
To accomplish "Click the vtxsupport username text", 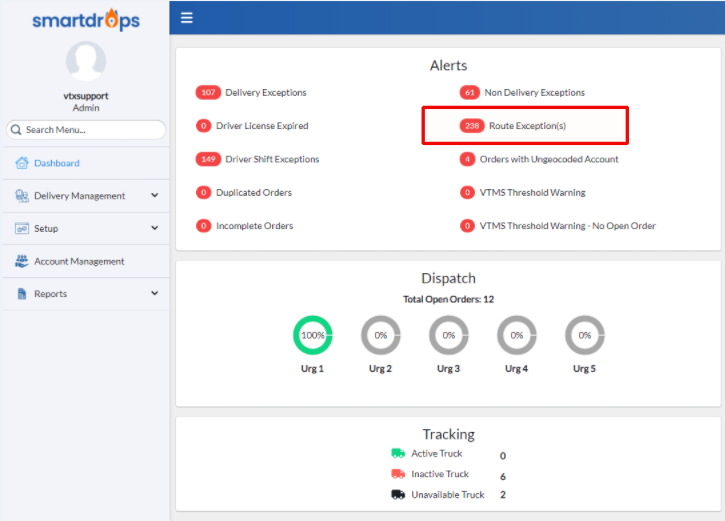I will [86, 96].
